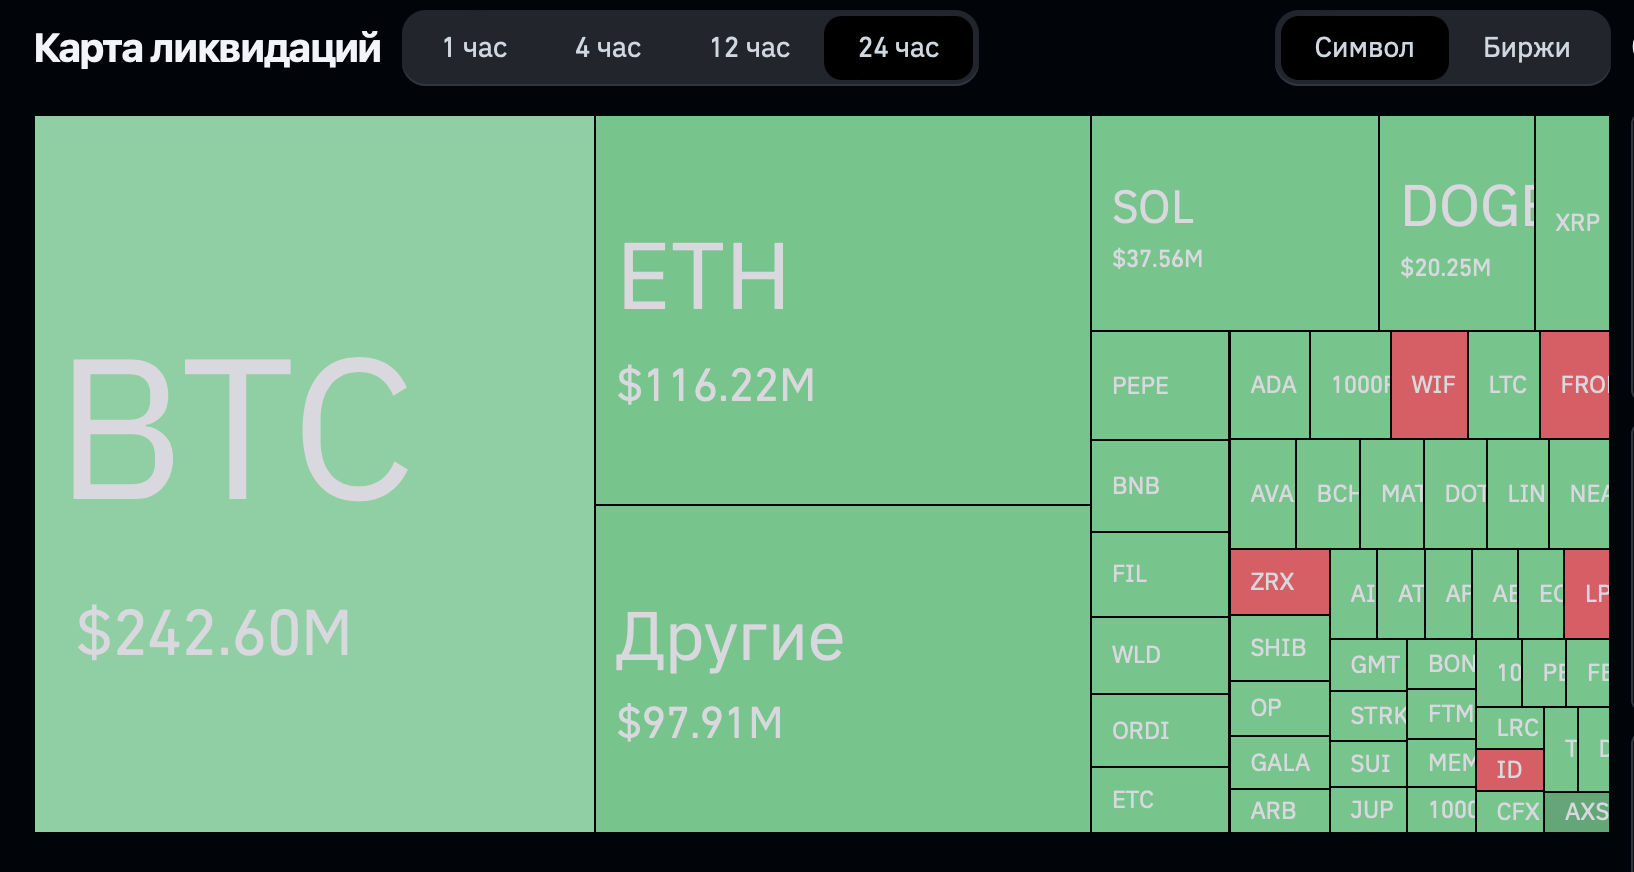
Task: Open the ORDI tile
Action: tap(1160, 731)
